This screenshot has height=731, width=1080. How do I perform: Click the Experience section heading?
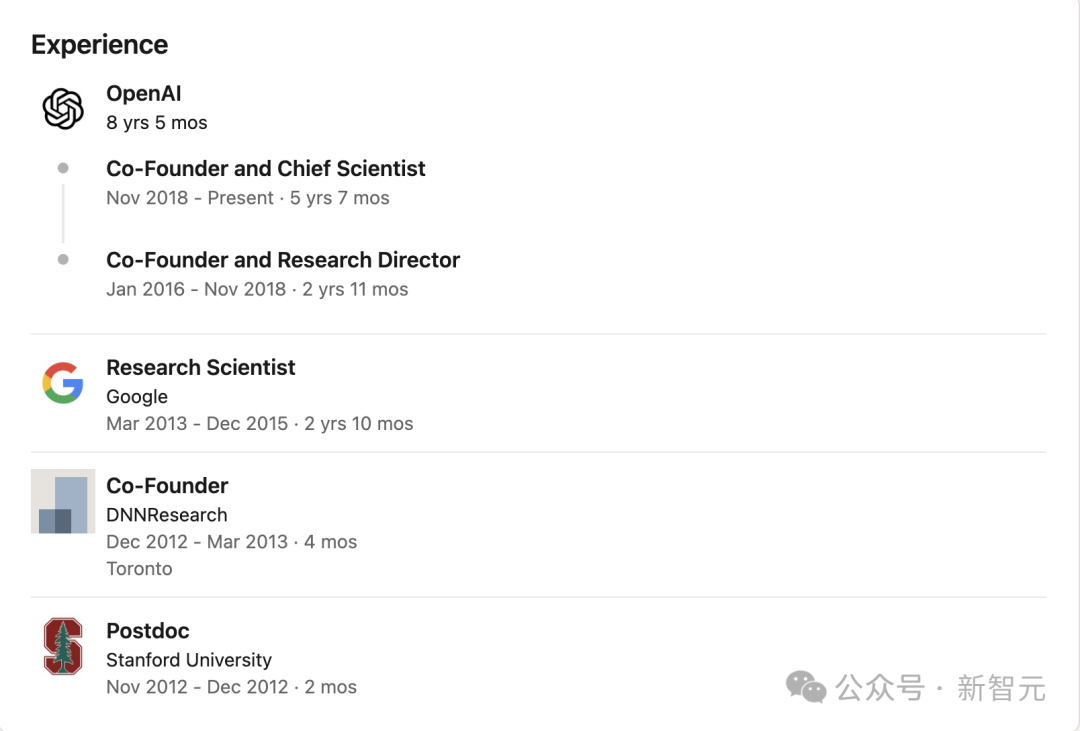(x=100, y=45)
